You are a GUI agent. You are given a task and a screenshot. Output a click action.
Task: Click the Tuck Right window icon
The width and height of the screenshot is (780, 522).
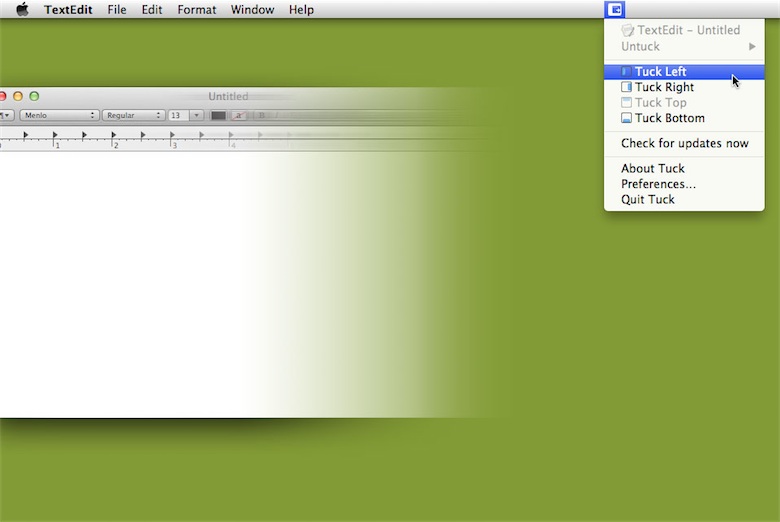coord(626,87)
